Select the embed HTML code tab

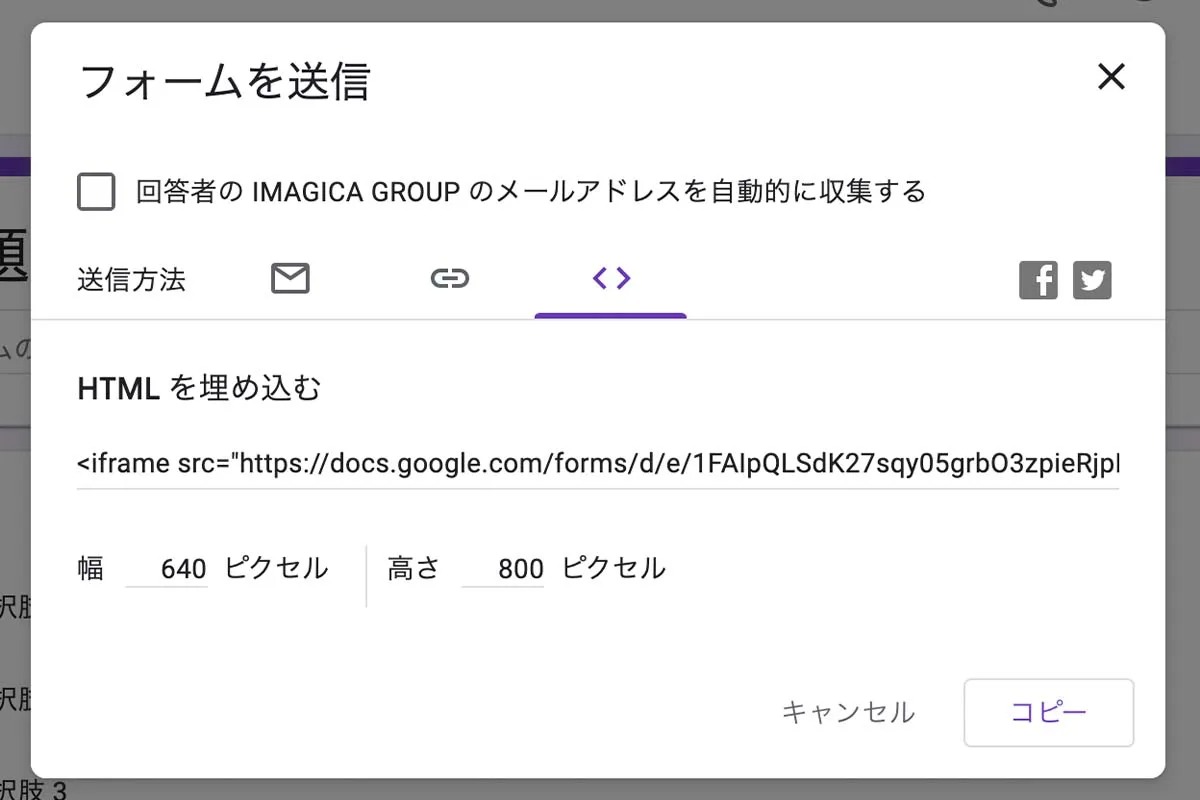tap(611, 279)
